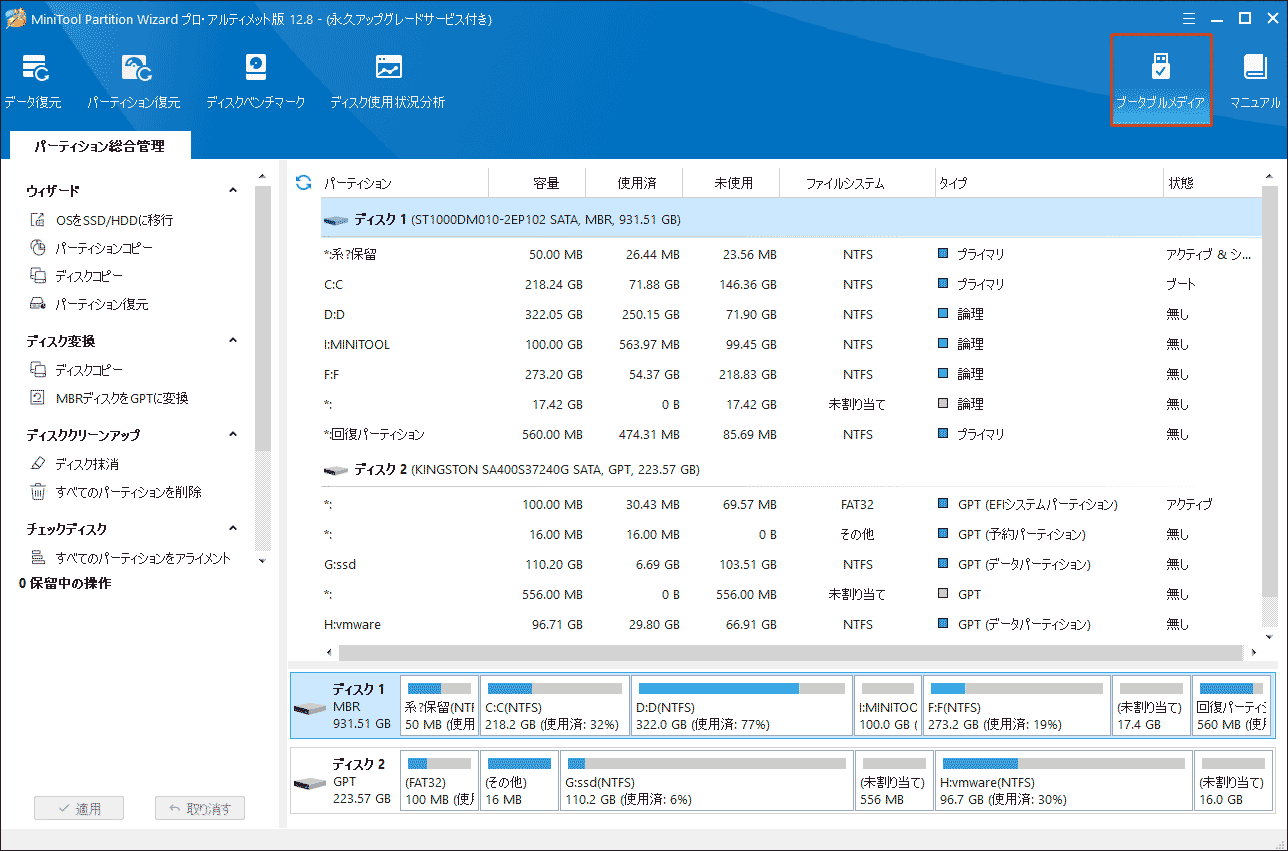This screenshot has height=851, width=1288.
Task: Select H:vmware partition row
Action: (x=791, y=624)
